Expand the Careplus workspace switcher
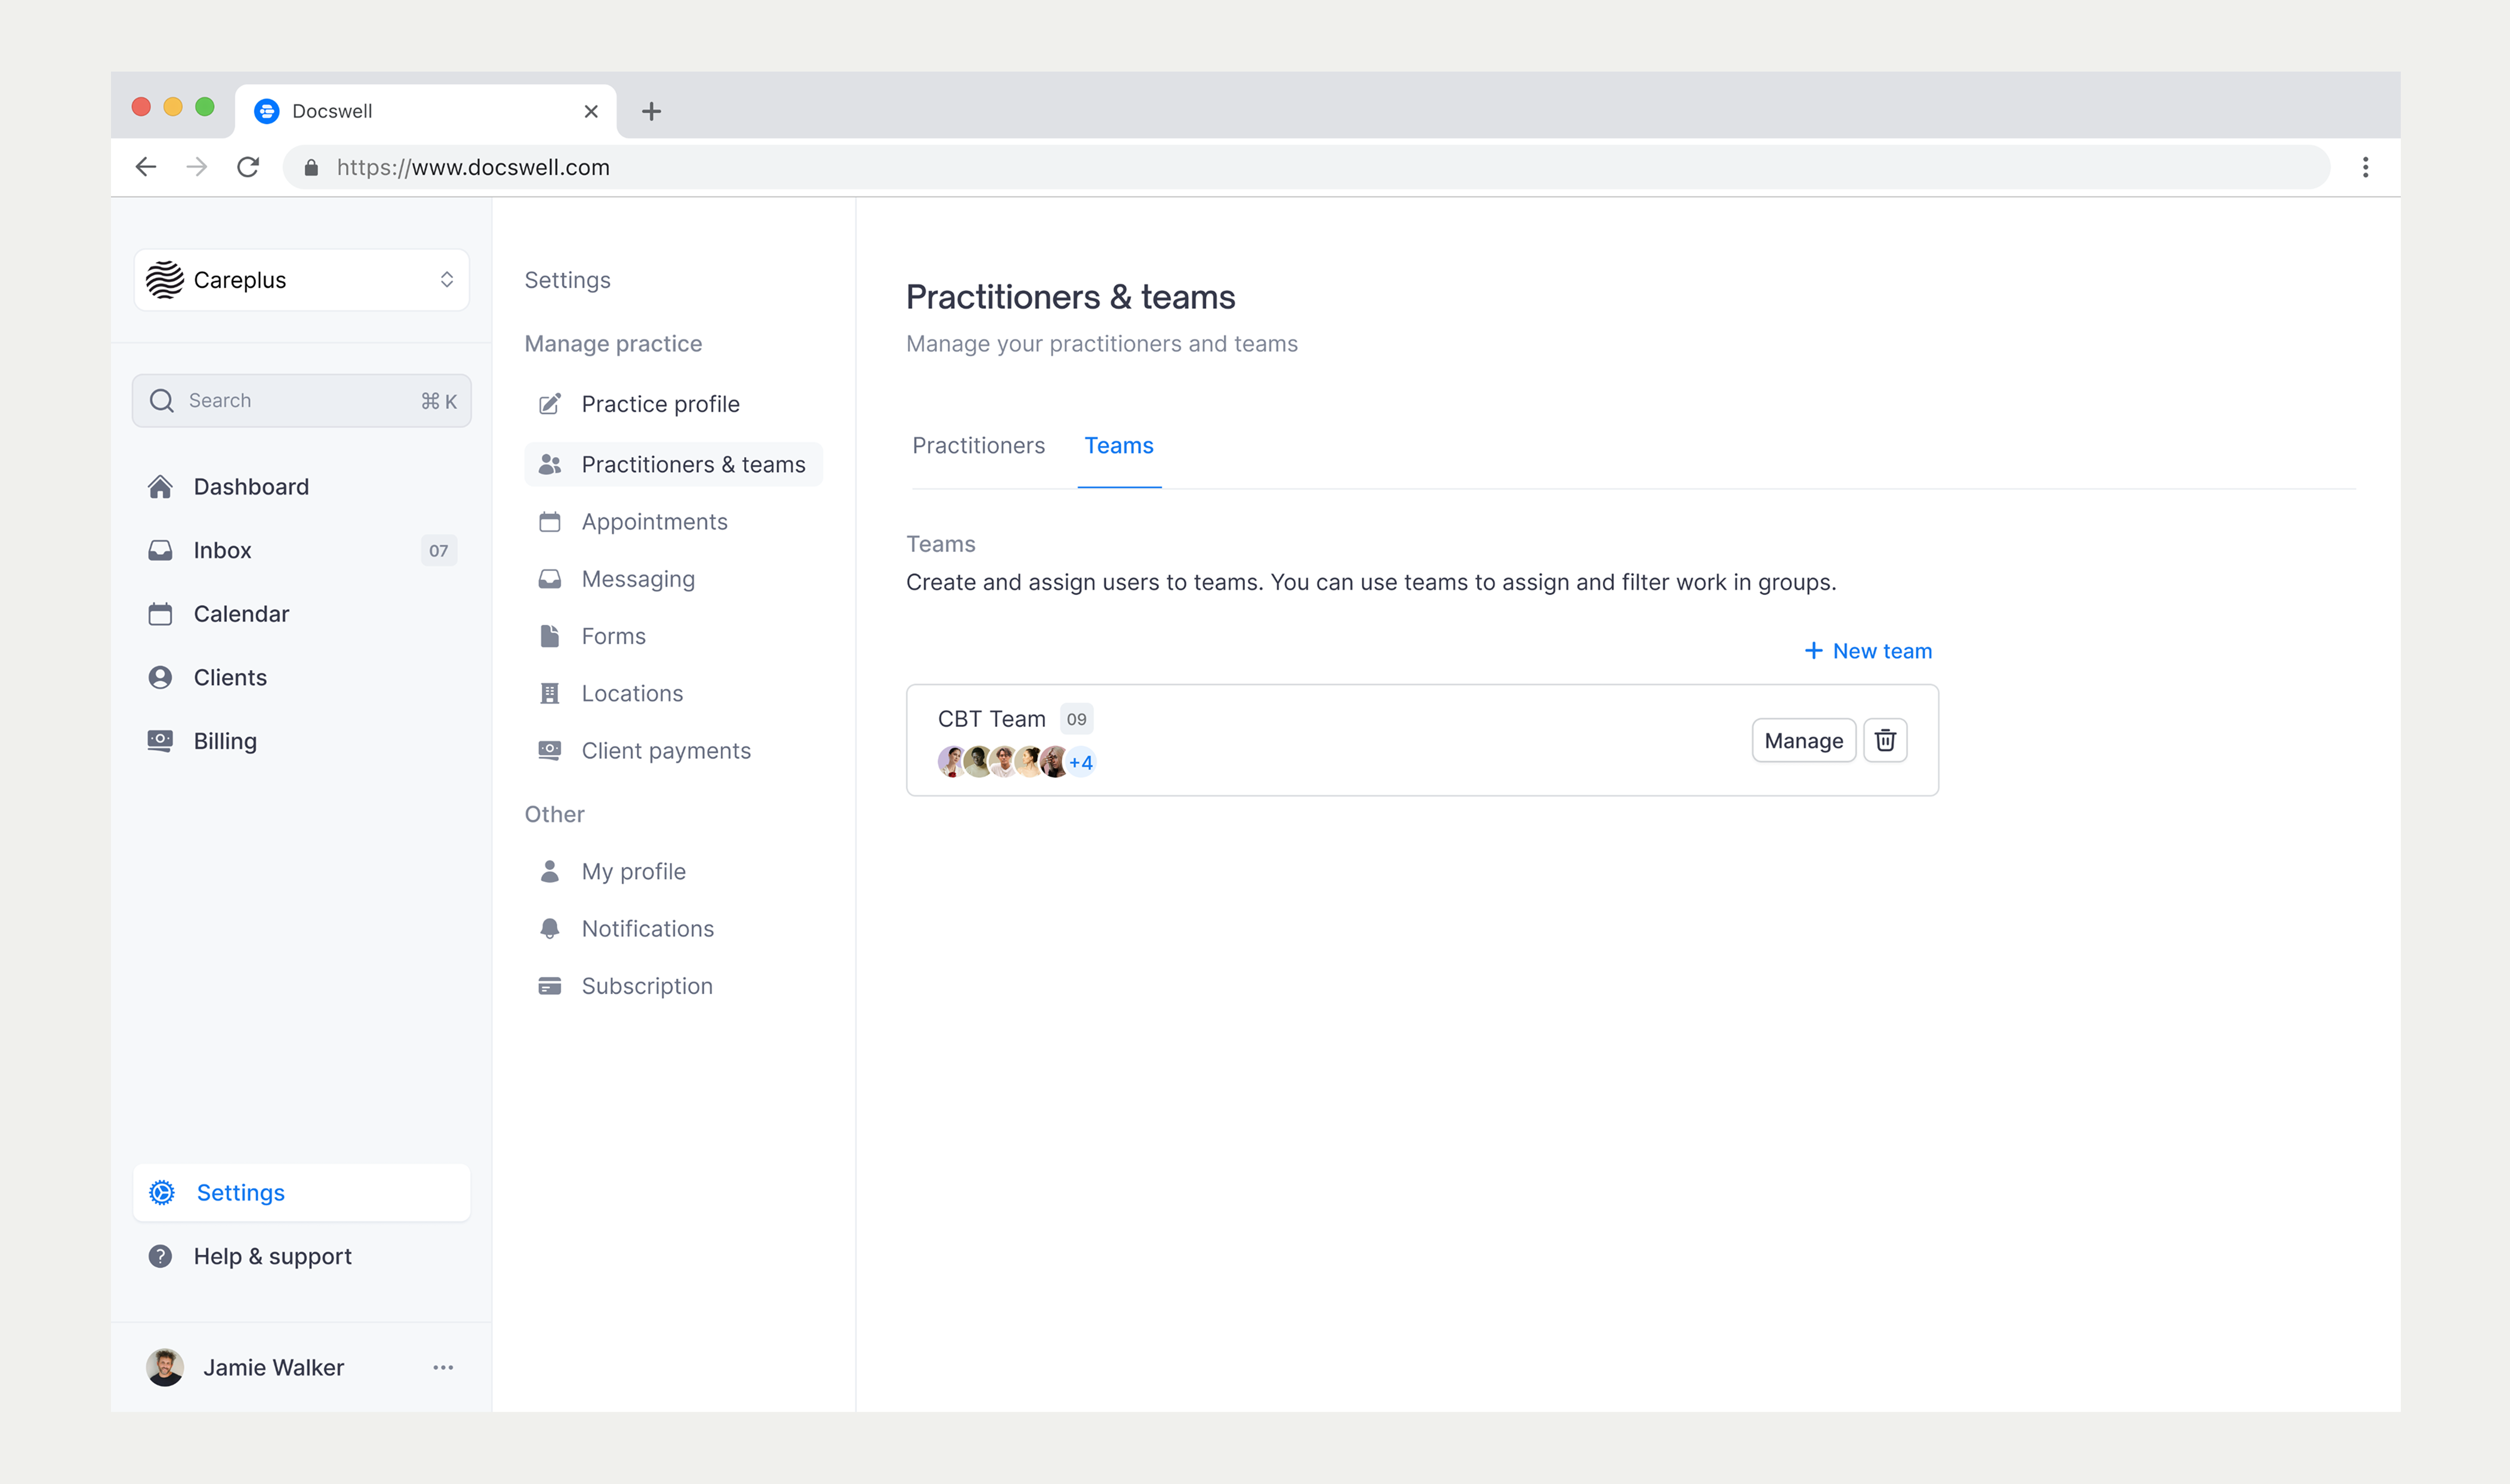Viewport: 2510px width, 1484px height. coord(301,280)
